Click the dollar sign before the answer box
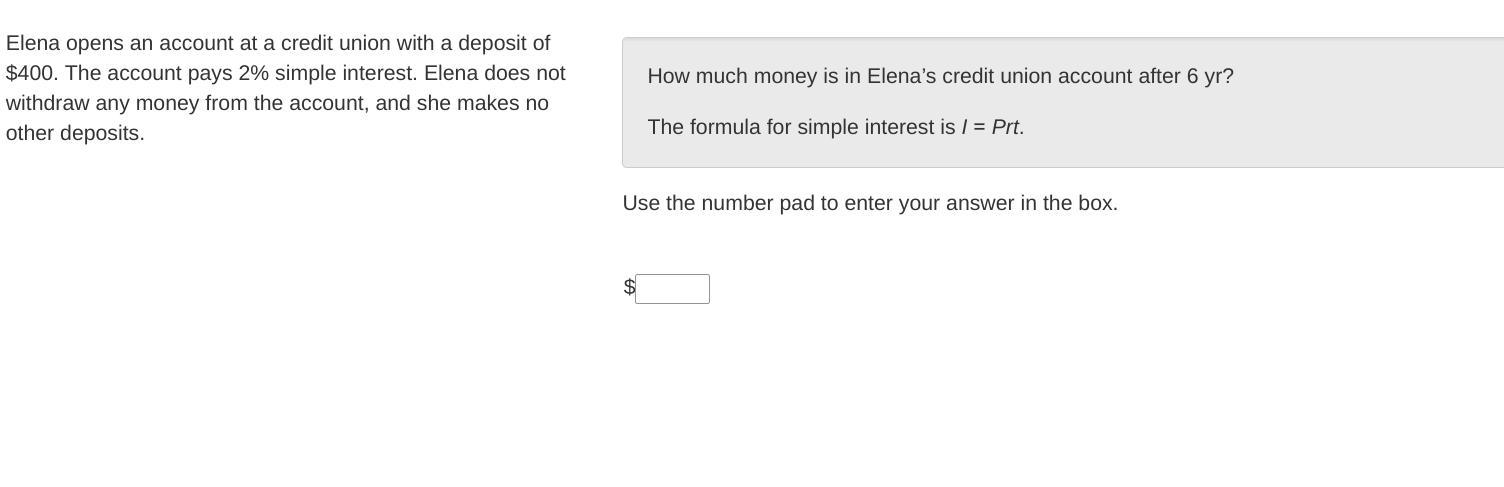Viewport: 1504px width, 487px height. [x=629, y=287]
